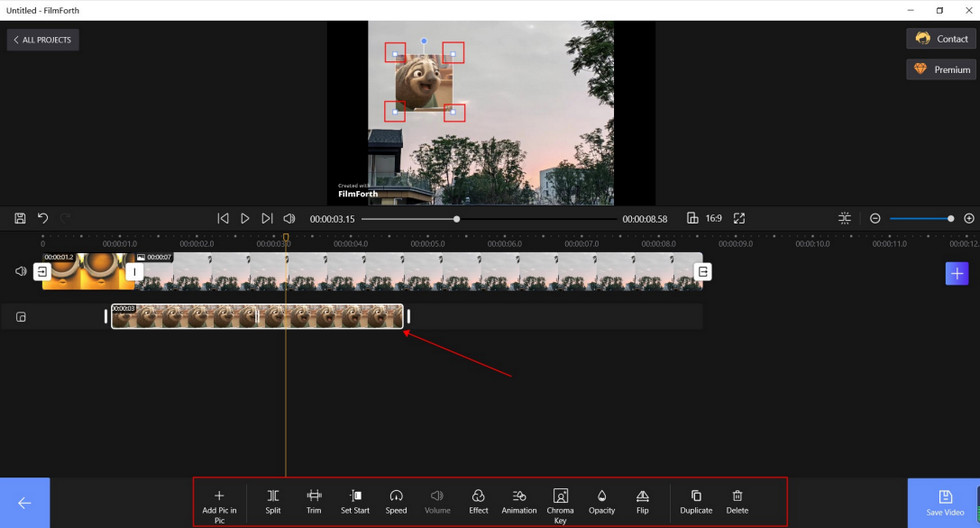Image resolution: width=980 pixels, height=528 pixels.
Task: Click the Flip tool
Action: tap(642, 502)
